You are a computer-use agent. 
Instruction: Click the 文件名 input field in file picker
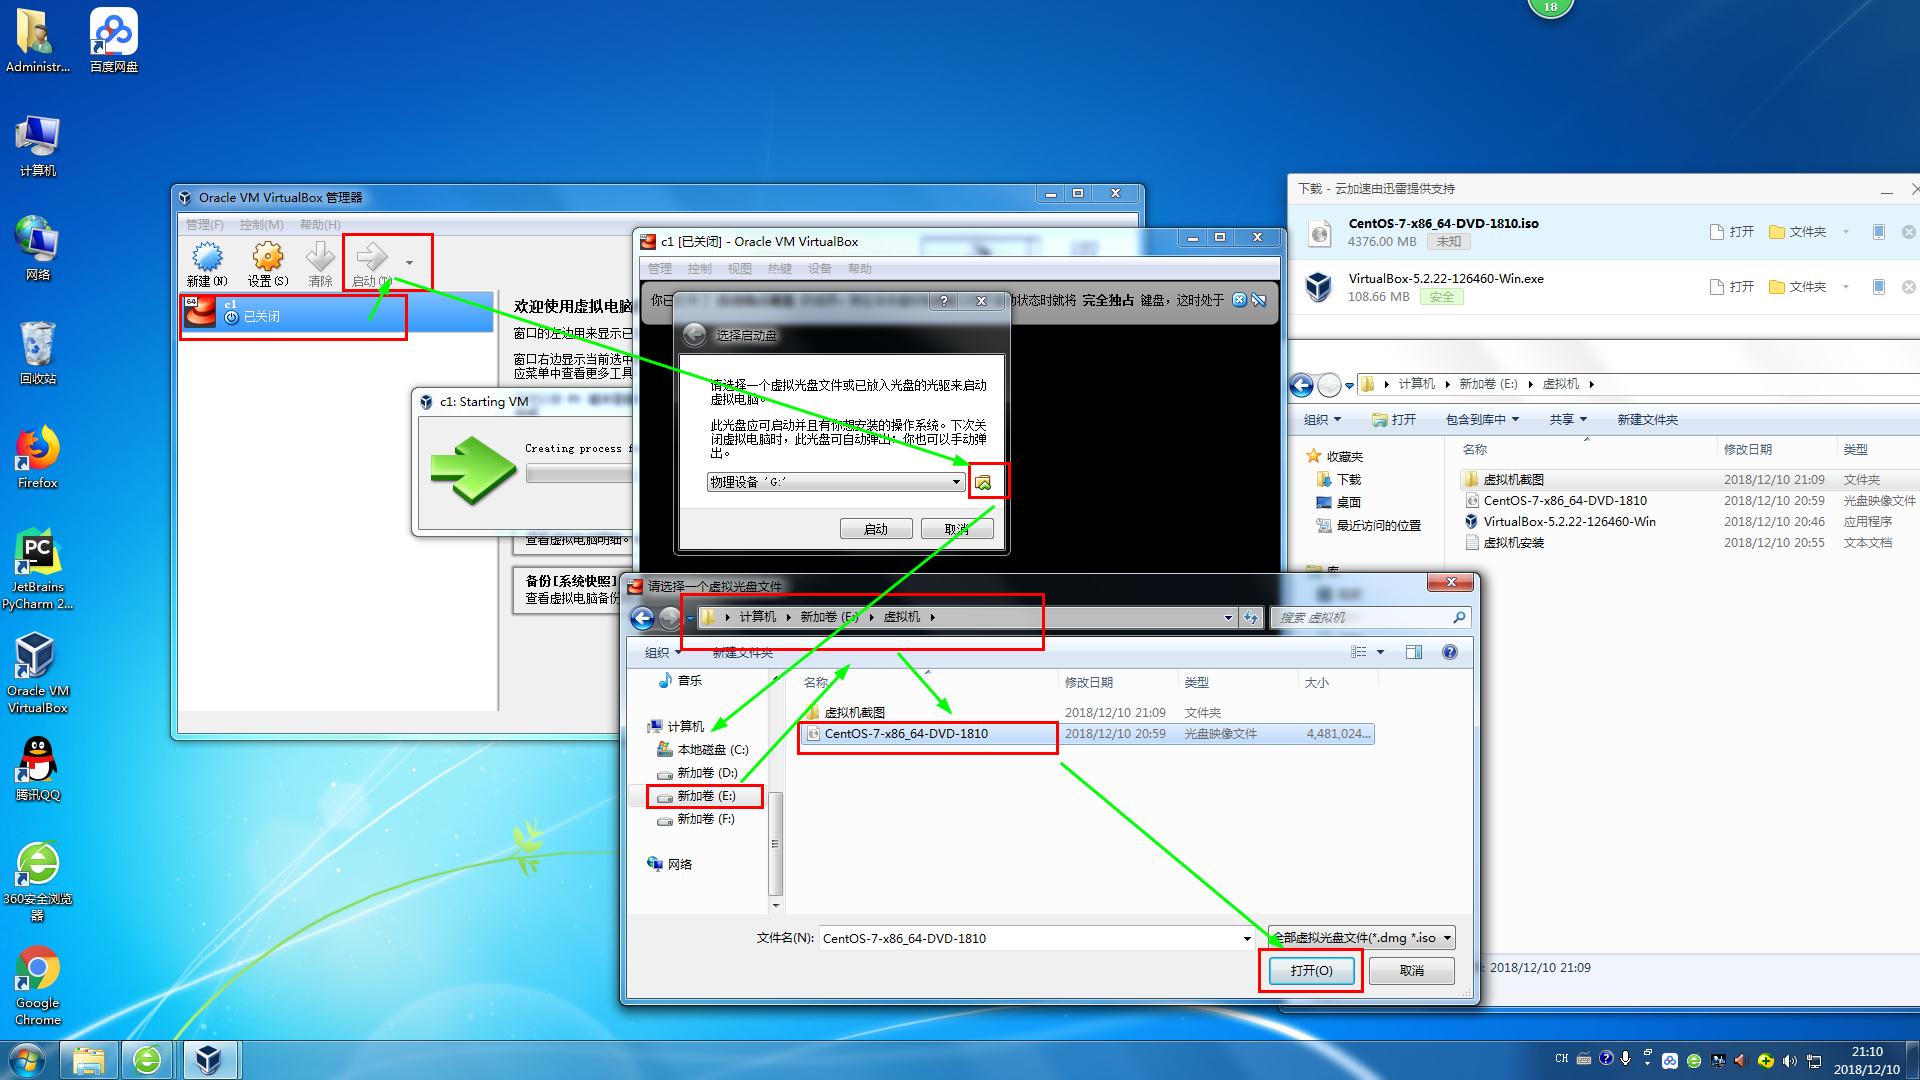coord(1030,938)
